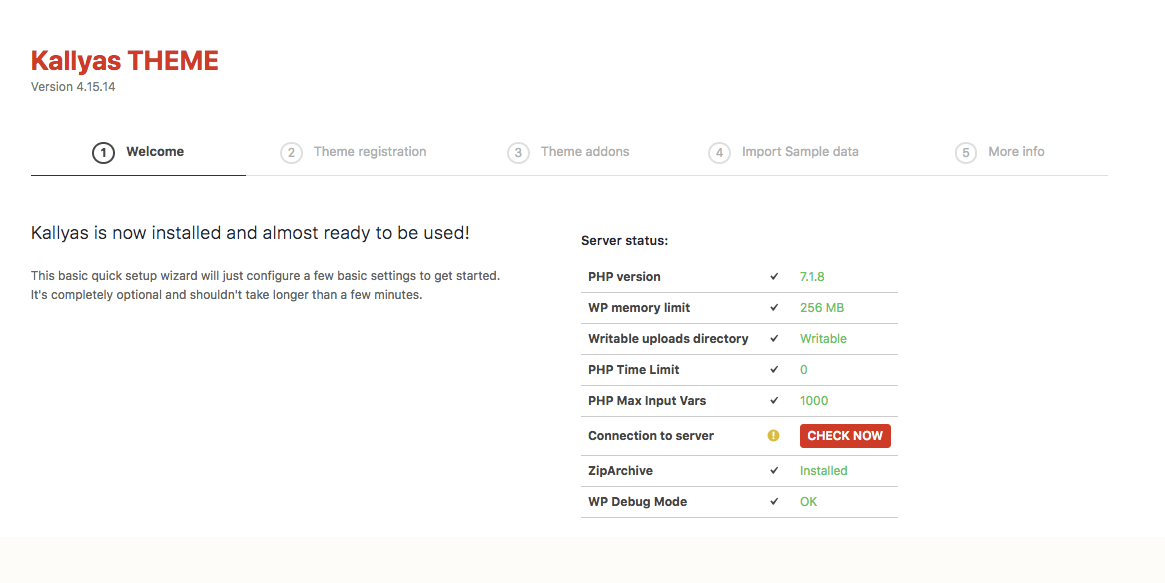Click the WP Debug Mode checkmark icon
Image resolution: width=1165 pixels, height=583 pixels.
click(774, 501)
